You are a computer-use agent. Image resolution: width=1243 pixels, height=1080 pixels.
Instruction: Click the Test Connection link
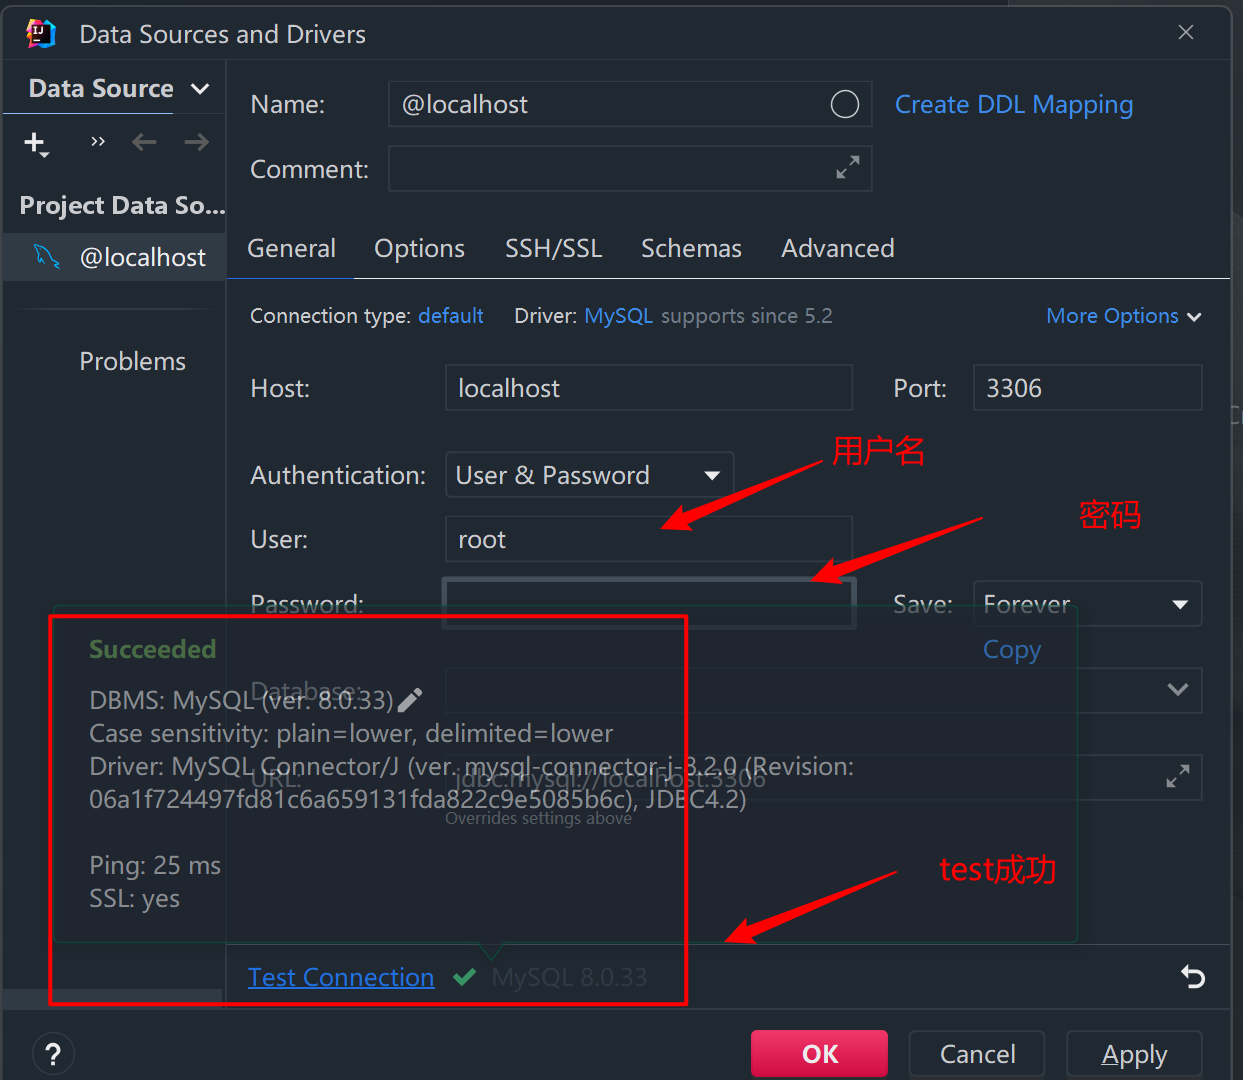(x=341, y=977)
